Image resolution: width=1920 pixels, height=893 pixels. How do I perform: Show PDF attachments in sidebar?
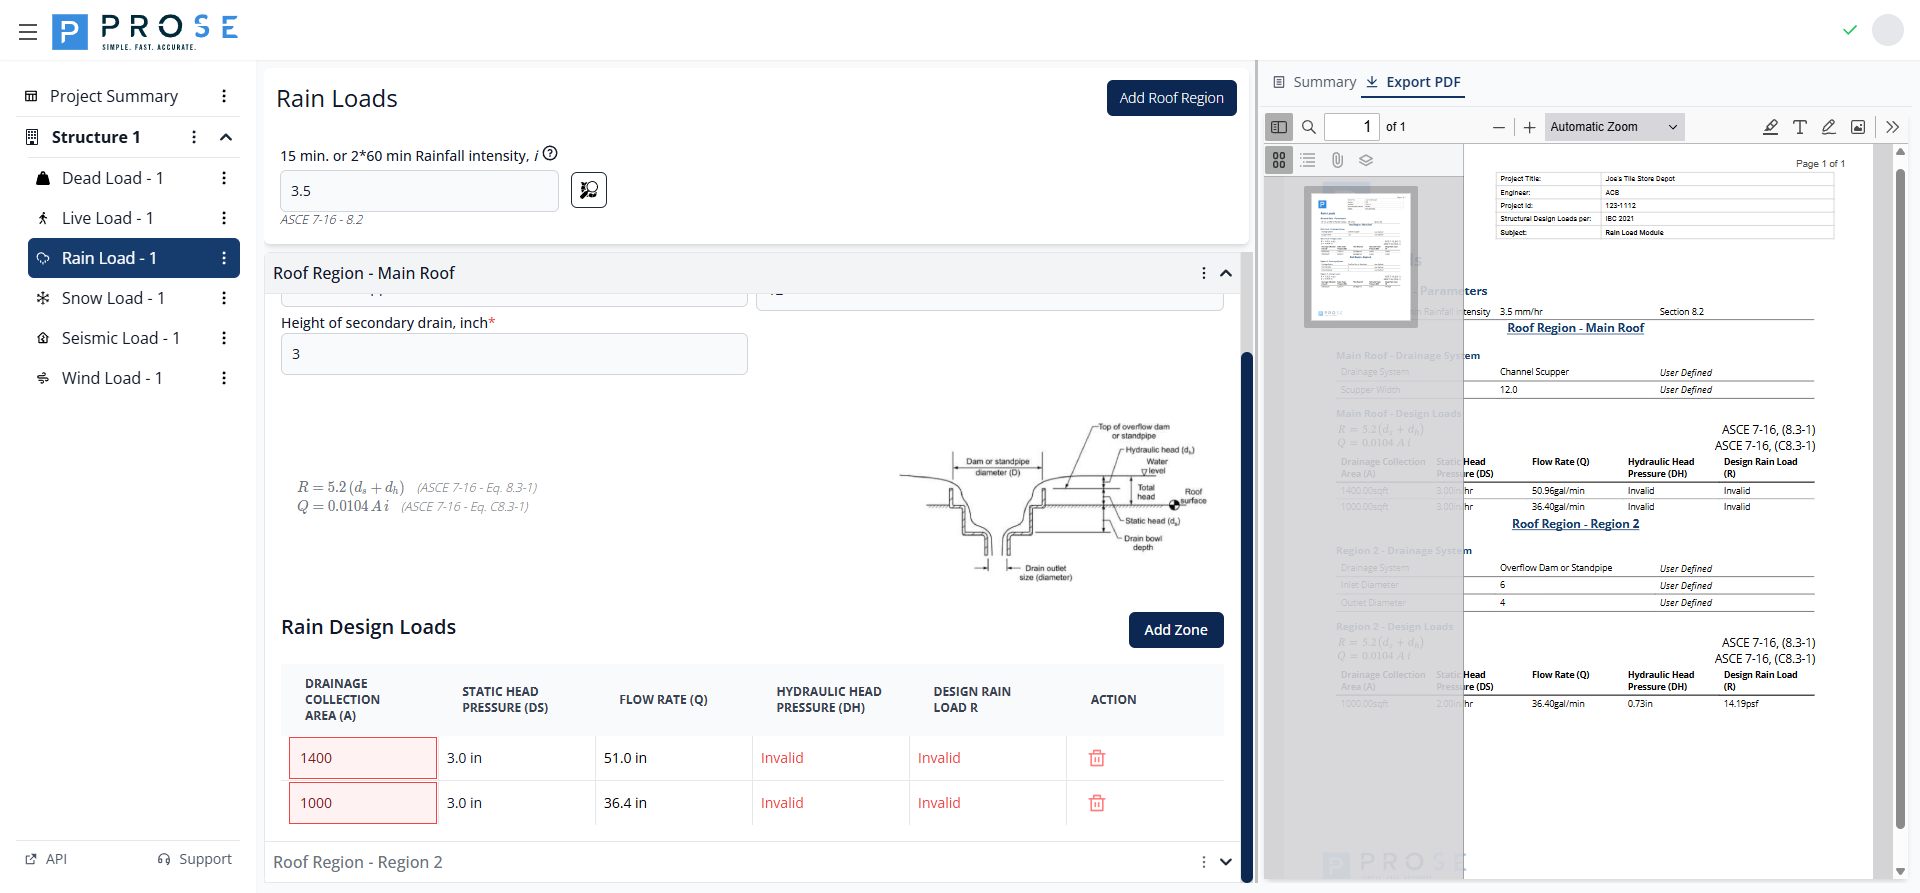point(1337,160)
